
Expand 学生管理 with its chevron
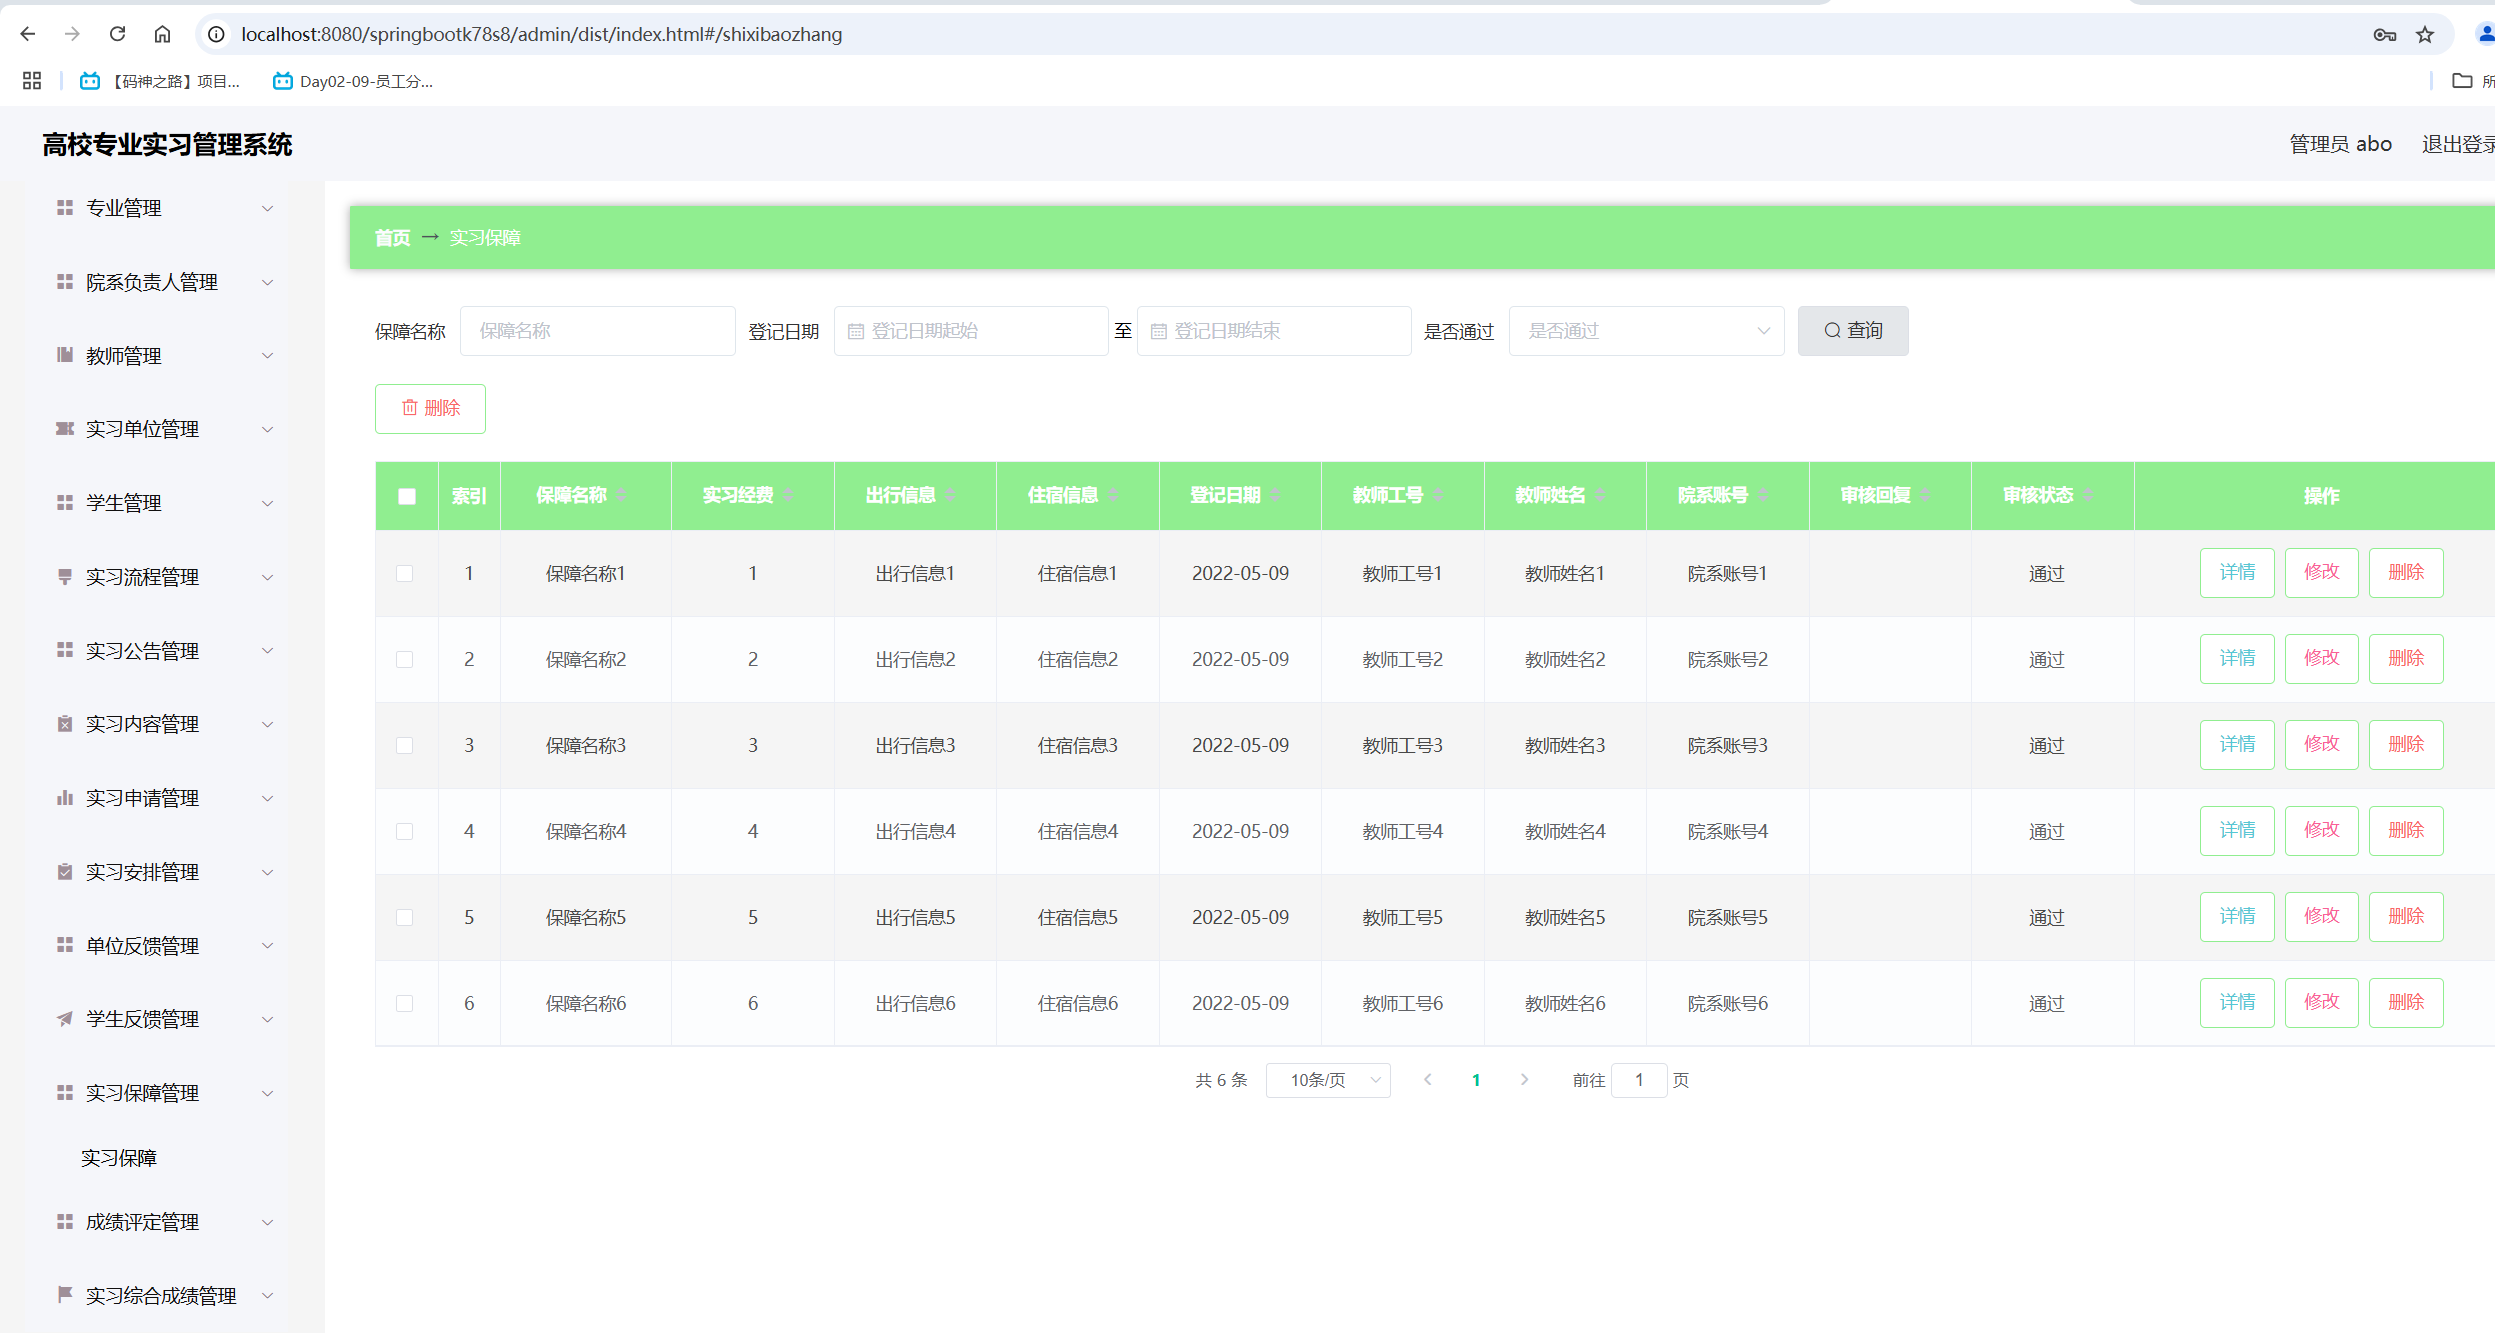tap(267, 503)
